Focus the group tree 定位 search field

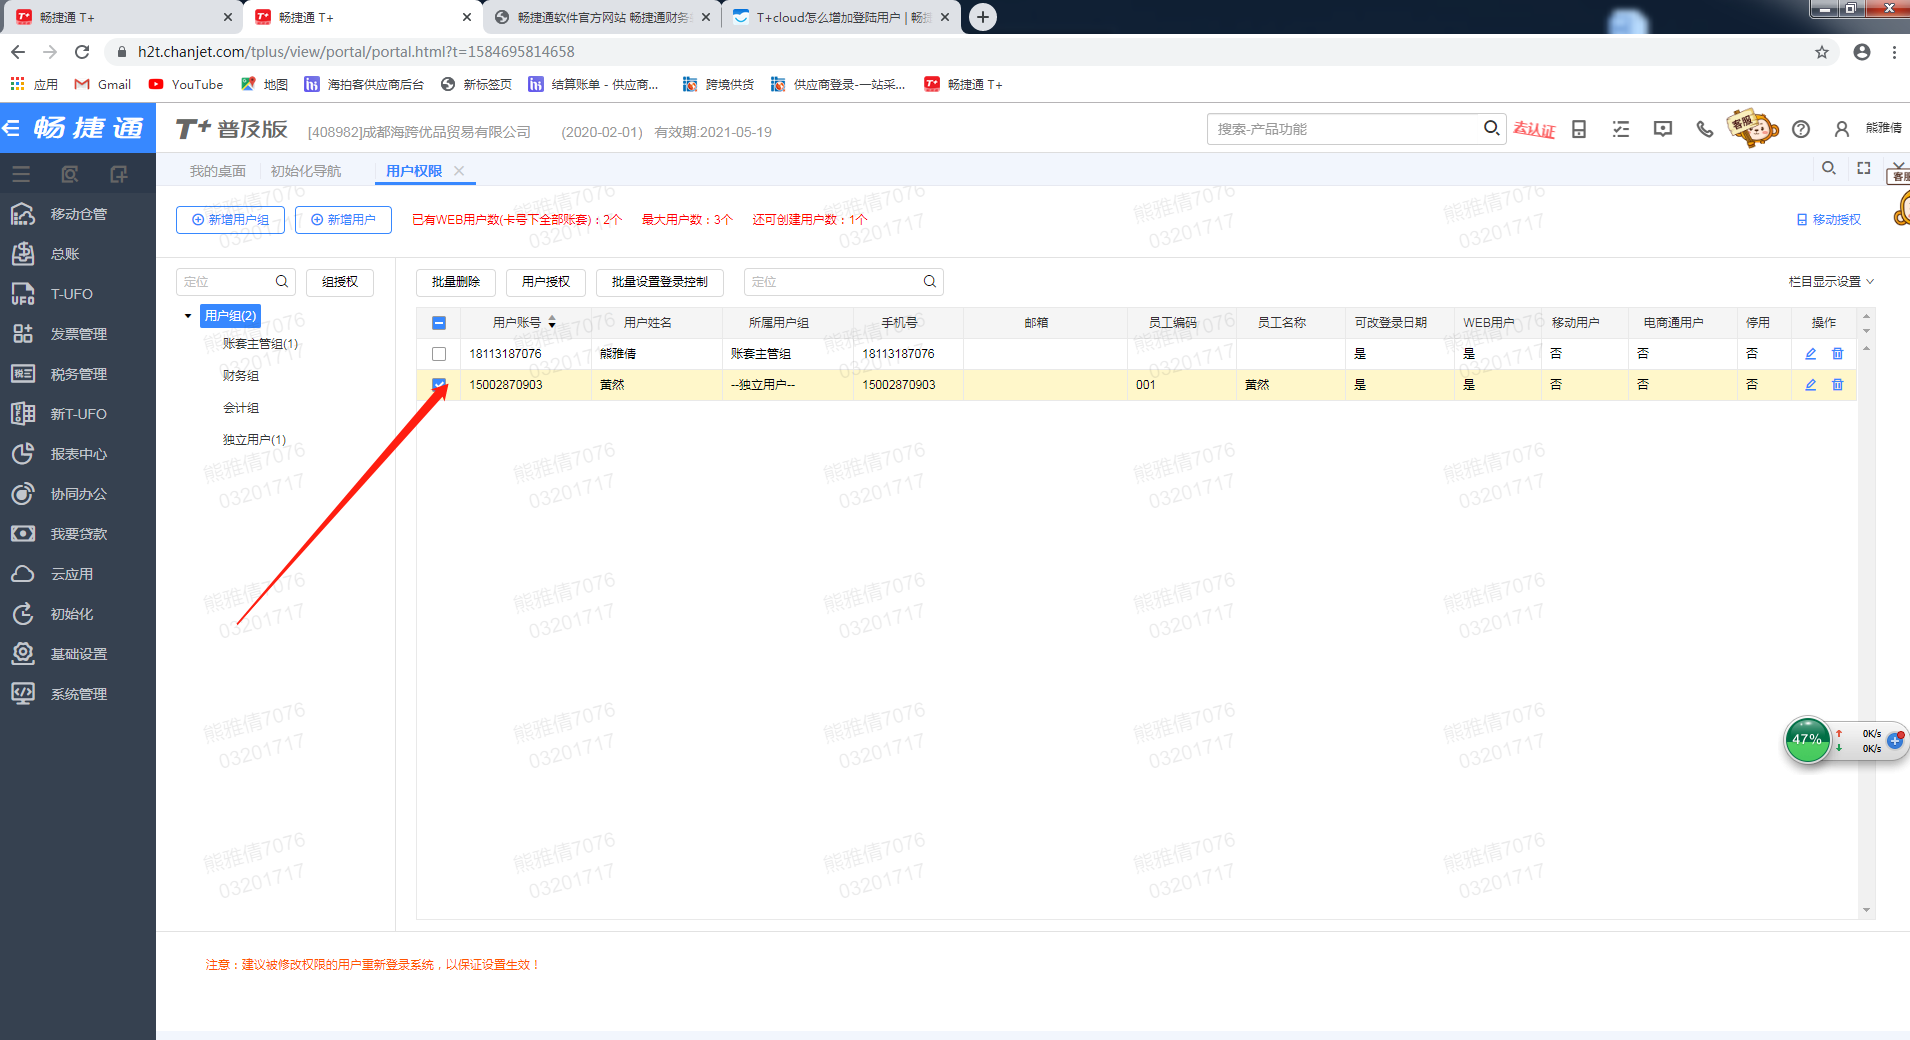tap(225, 282)
